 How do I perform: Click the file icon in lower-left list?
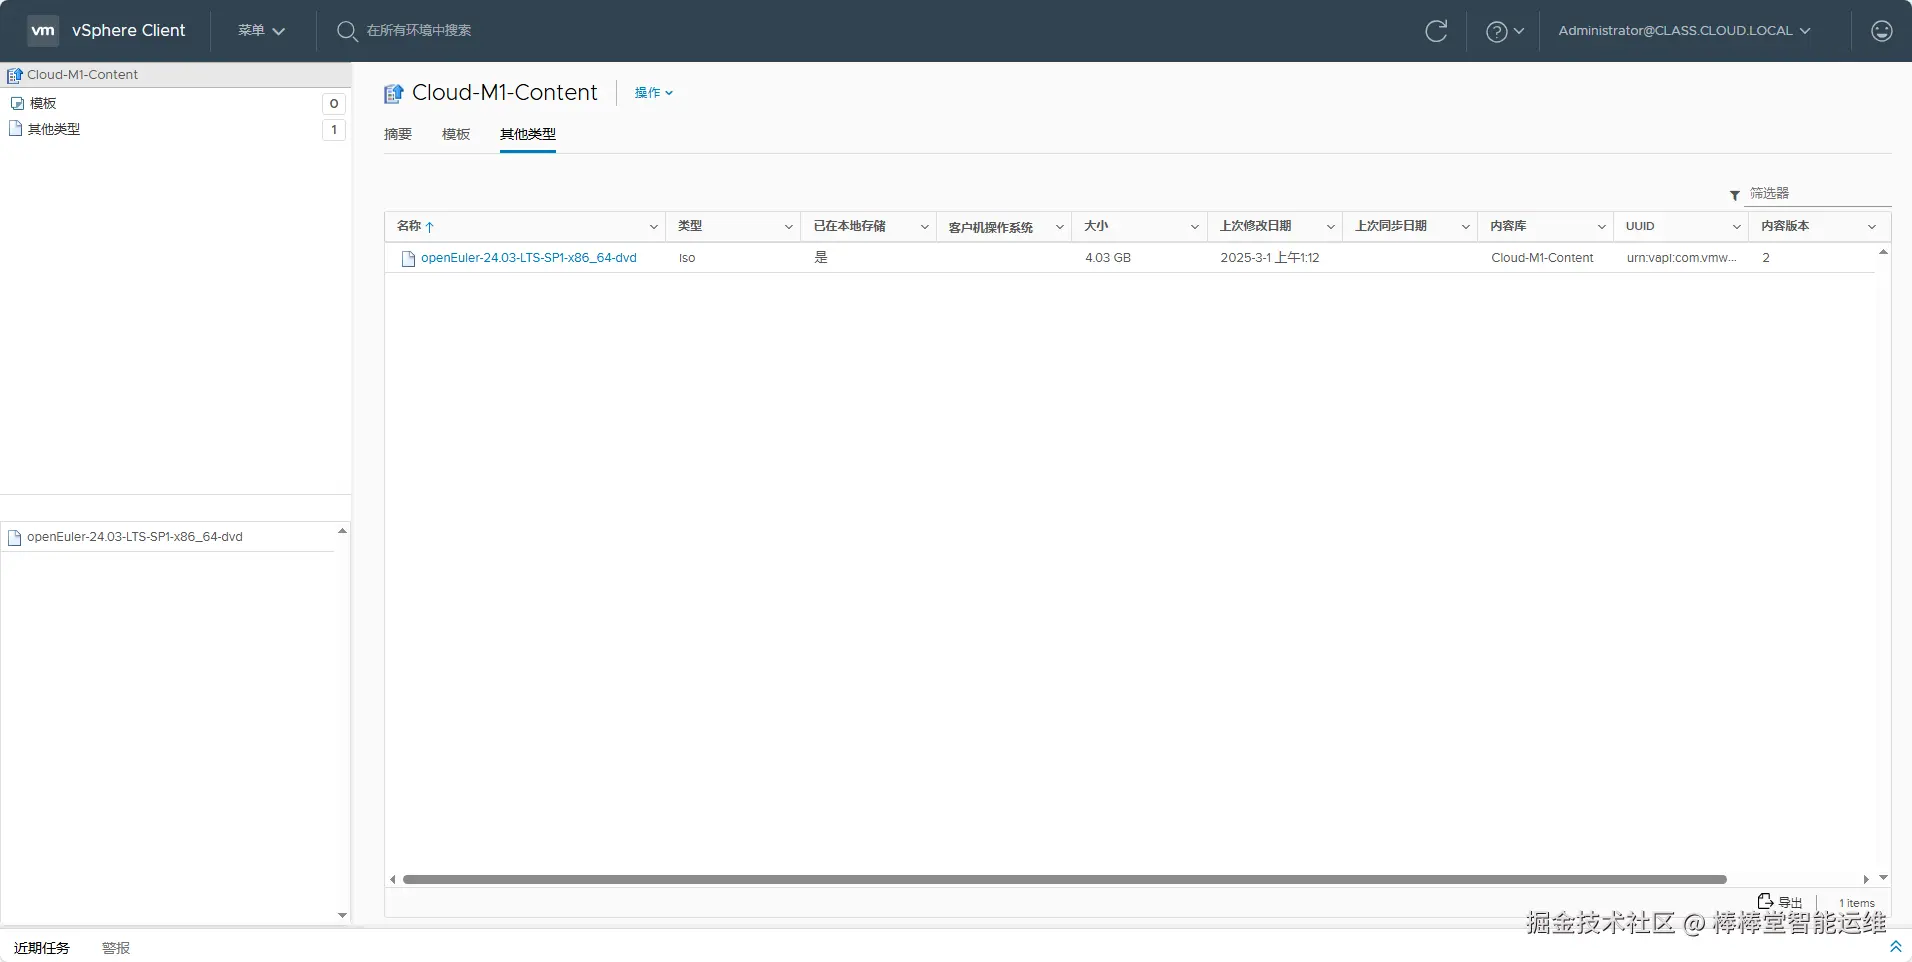pos(15,538)
